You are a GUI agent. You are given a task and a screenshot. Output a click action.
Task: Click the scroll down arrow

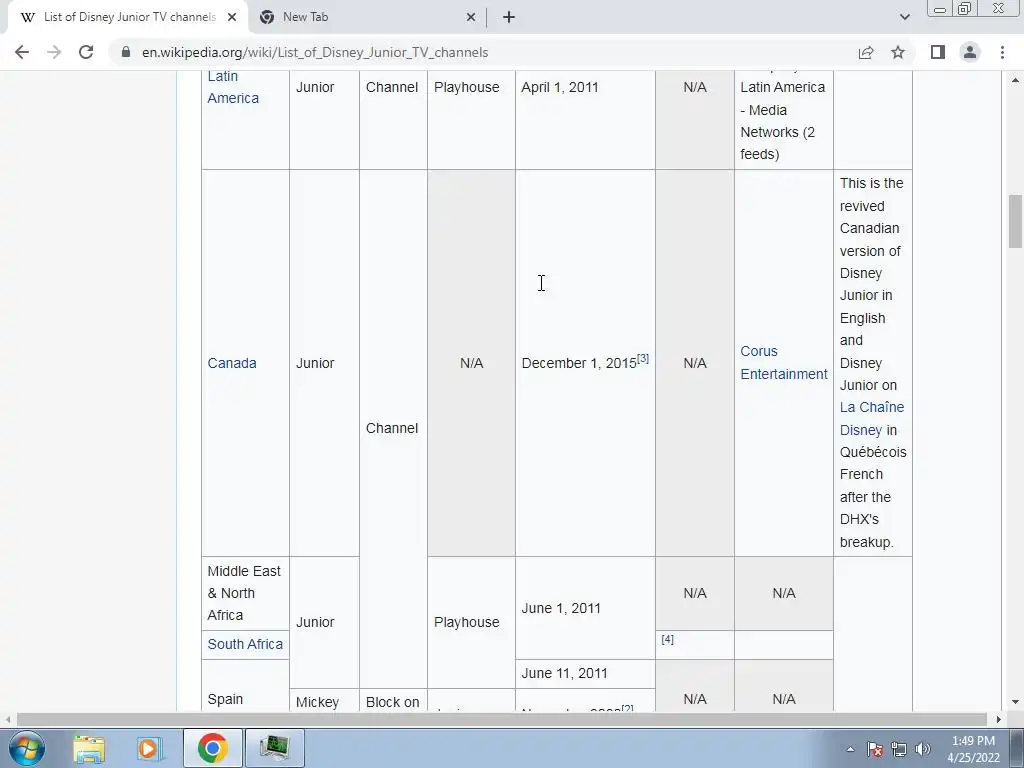click(x=1015, y=703)
